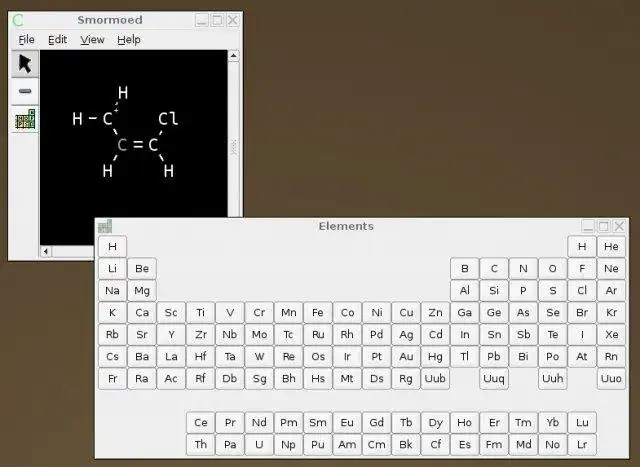This screenshot has height=467, width=640.
Task: Pick Oxygen (O) element button
Action: click(553, 269)
